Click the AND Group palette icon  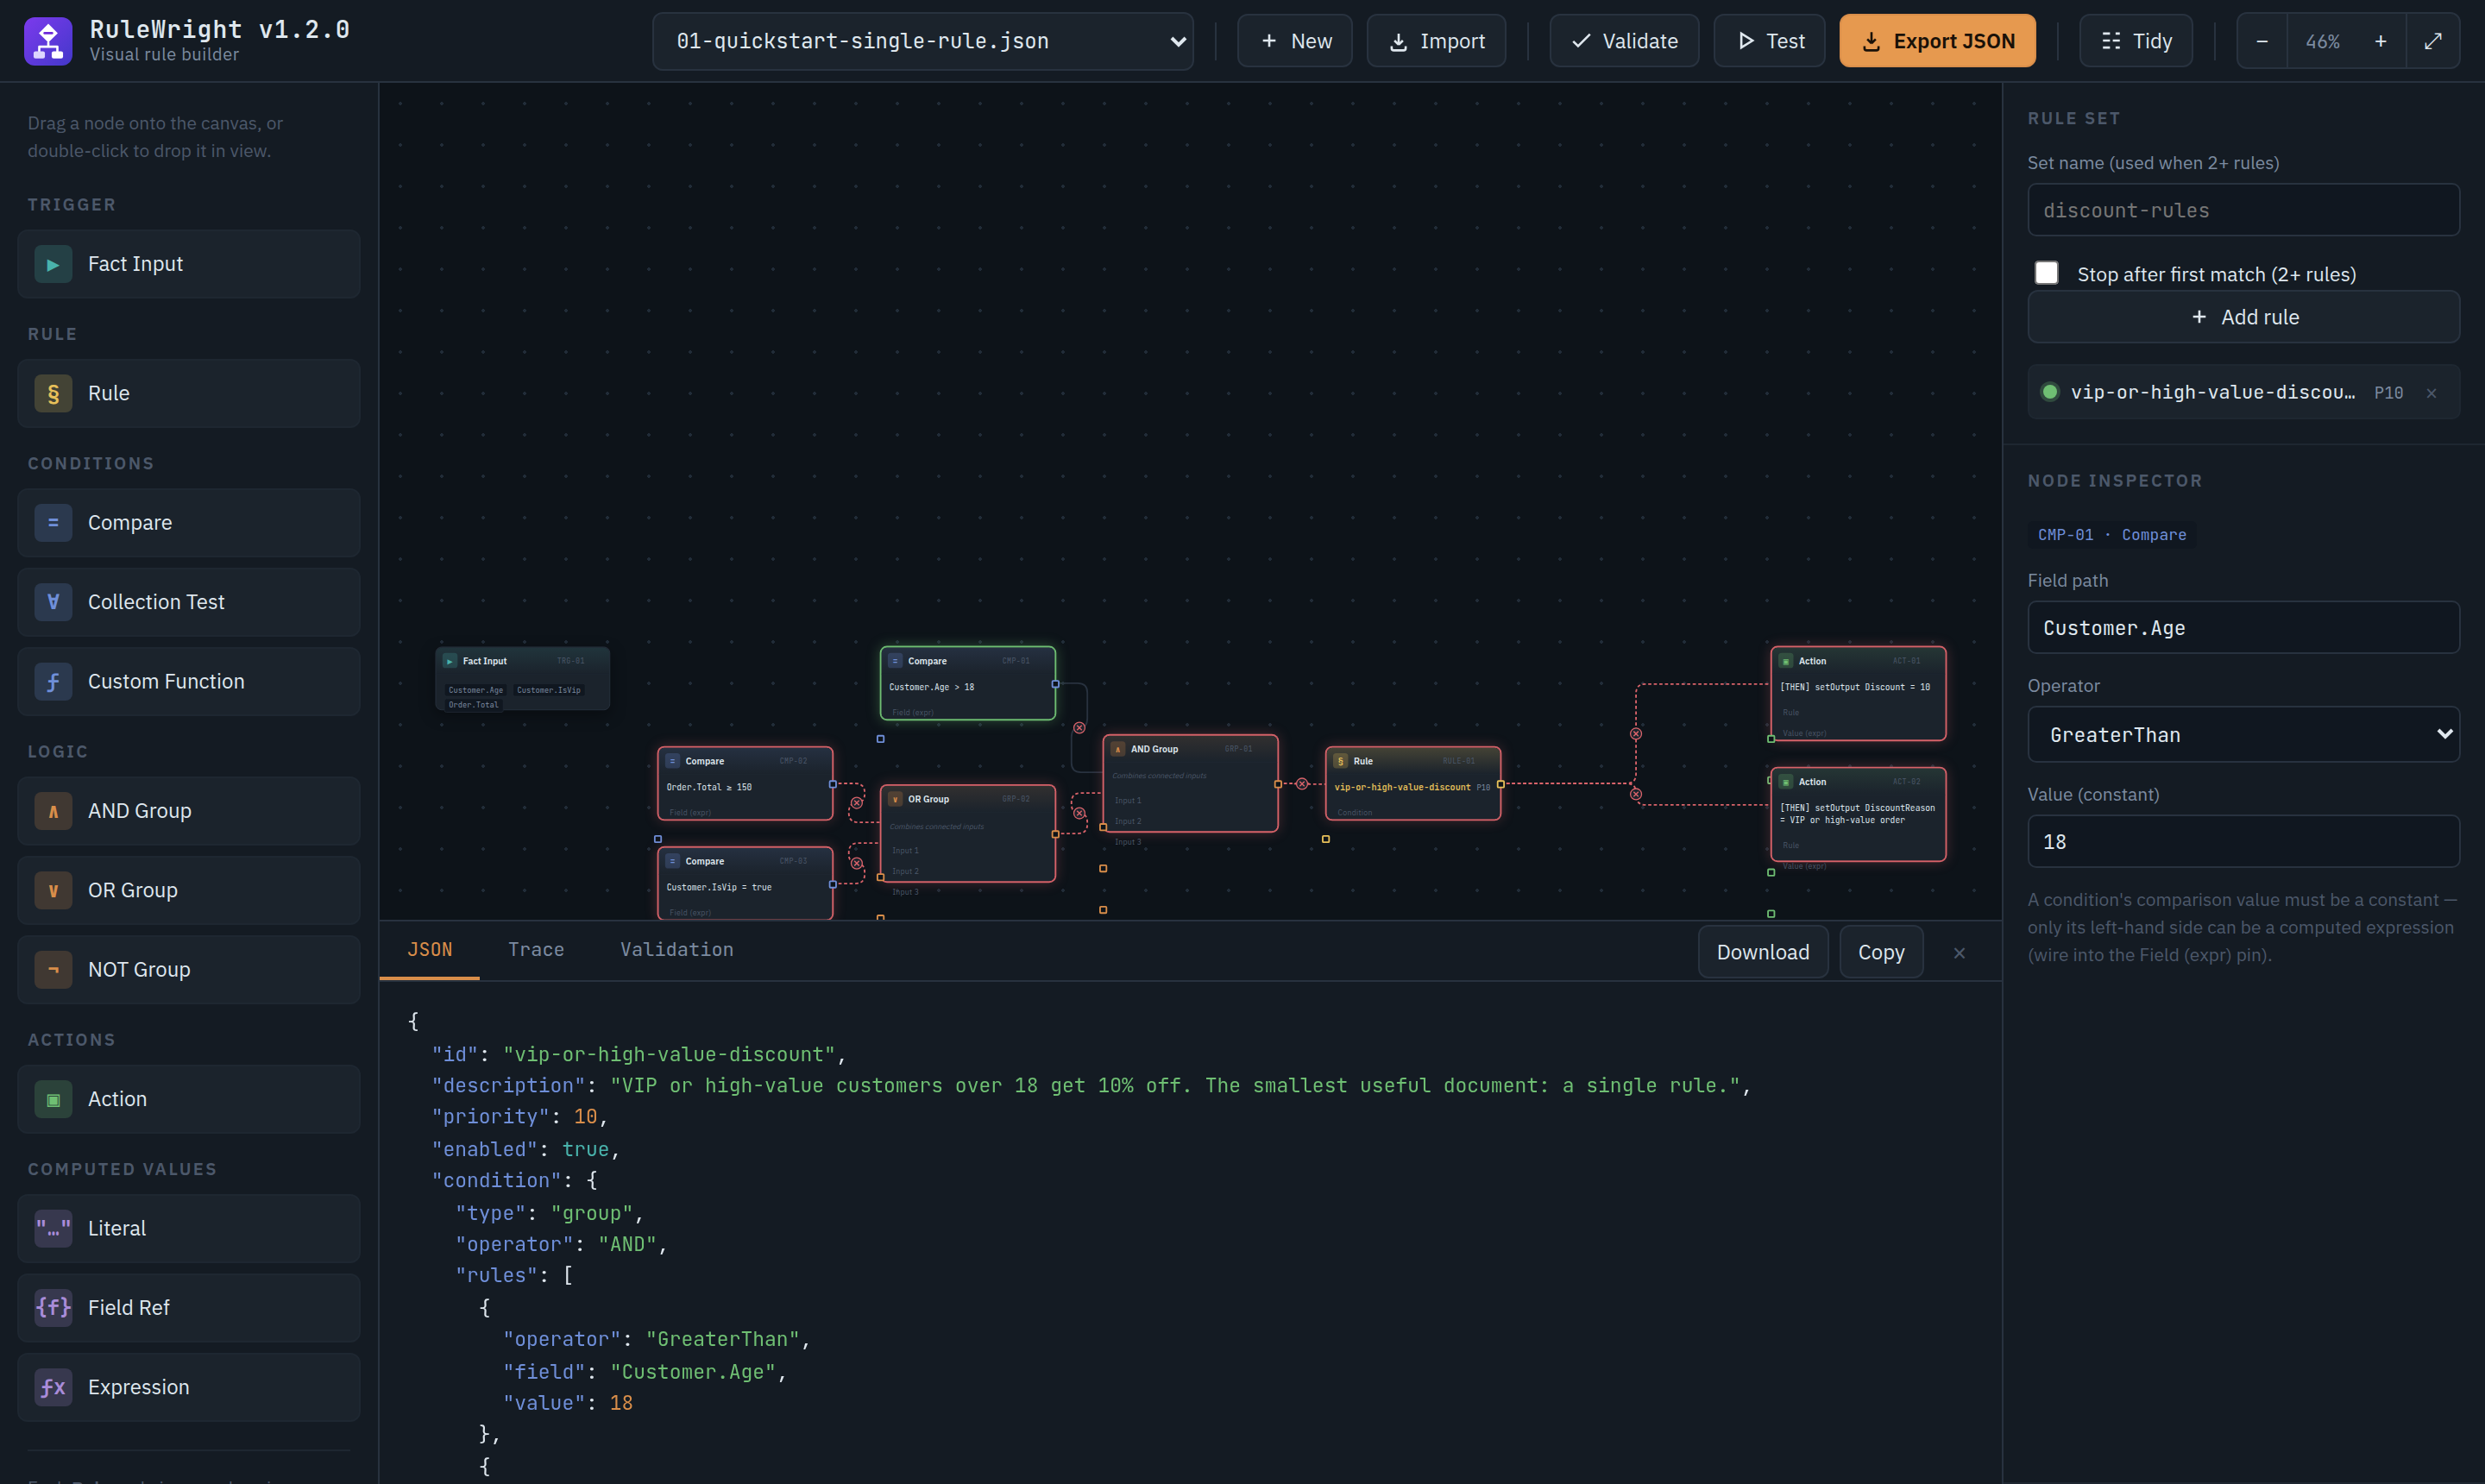coord(53,811)
